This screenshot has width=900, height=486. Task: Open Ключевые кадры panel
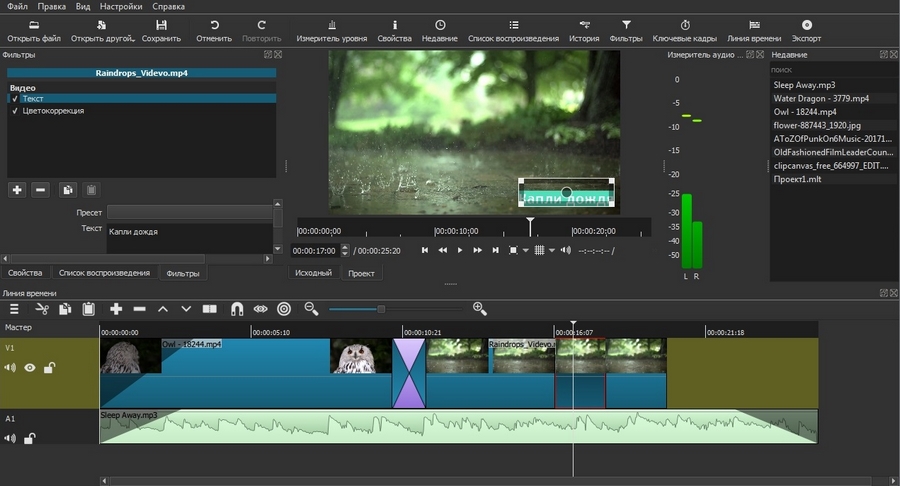pyautogui.click(x=684, y=31)
